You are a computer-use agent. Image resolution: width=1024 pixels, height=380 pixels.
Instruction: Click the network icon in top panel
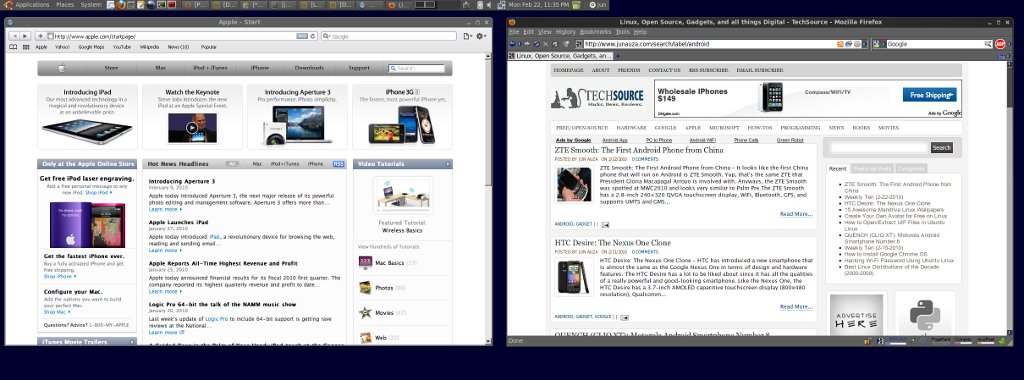pyautogui.click(x=501, y=5)
